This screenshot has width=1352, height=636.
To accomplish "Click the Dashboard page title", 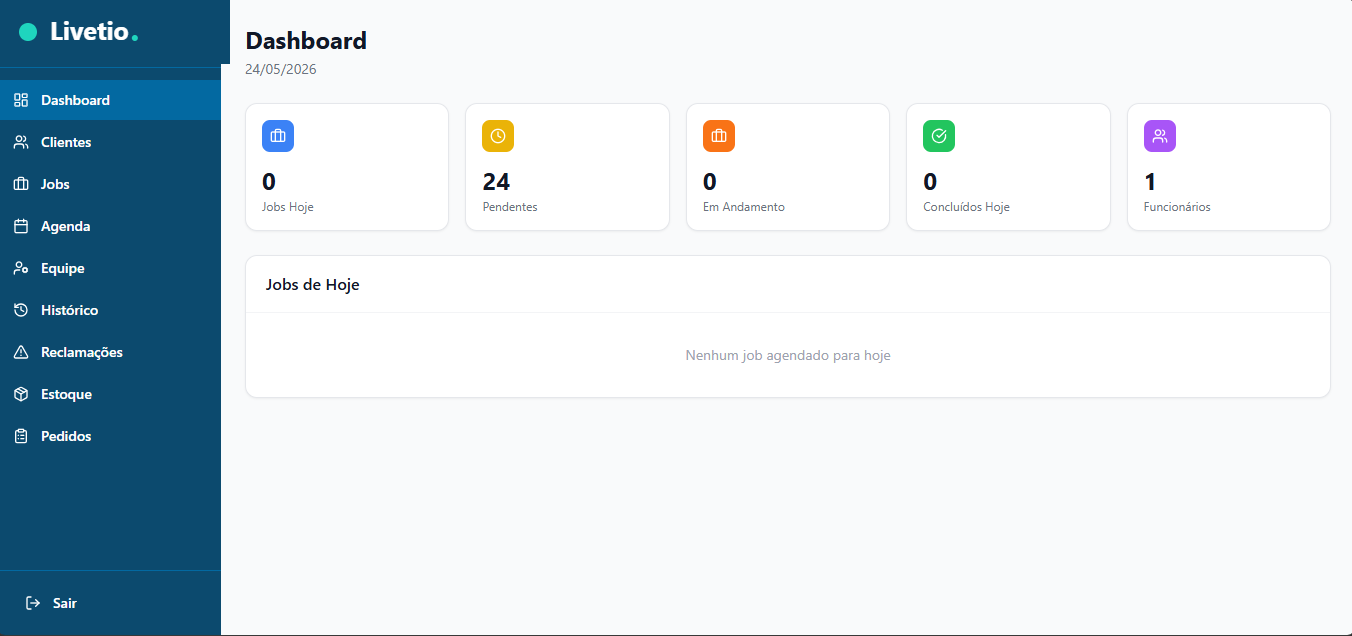I will pos(306,41).
